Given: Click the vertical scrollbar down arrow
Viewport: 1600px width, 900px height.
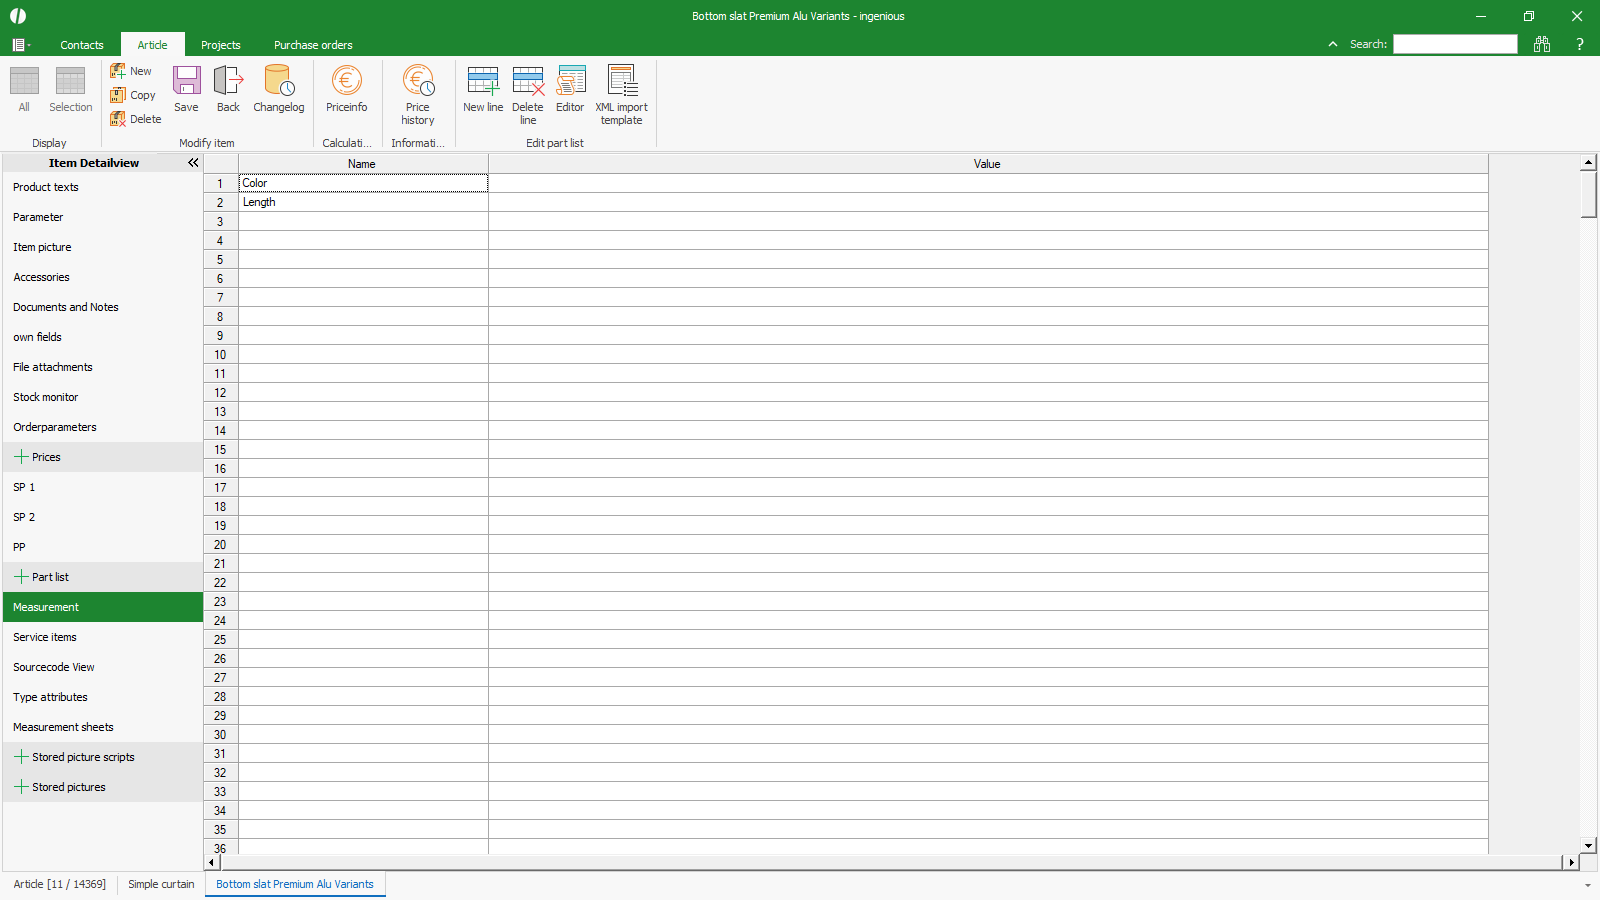Looking at the screenshot, I should pos(1588,846).
